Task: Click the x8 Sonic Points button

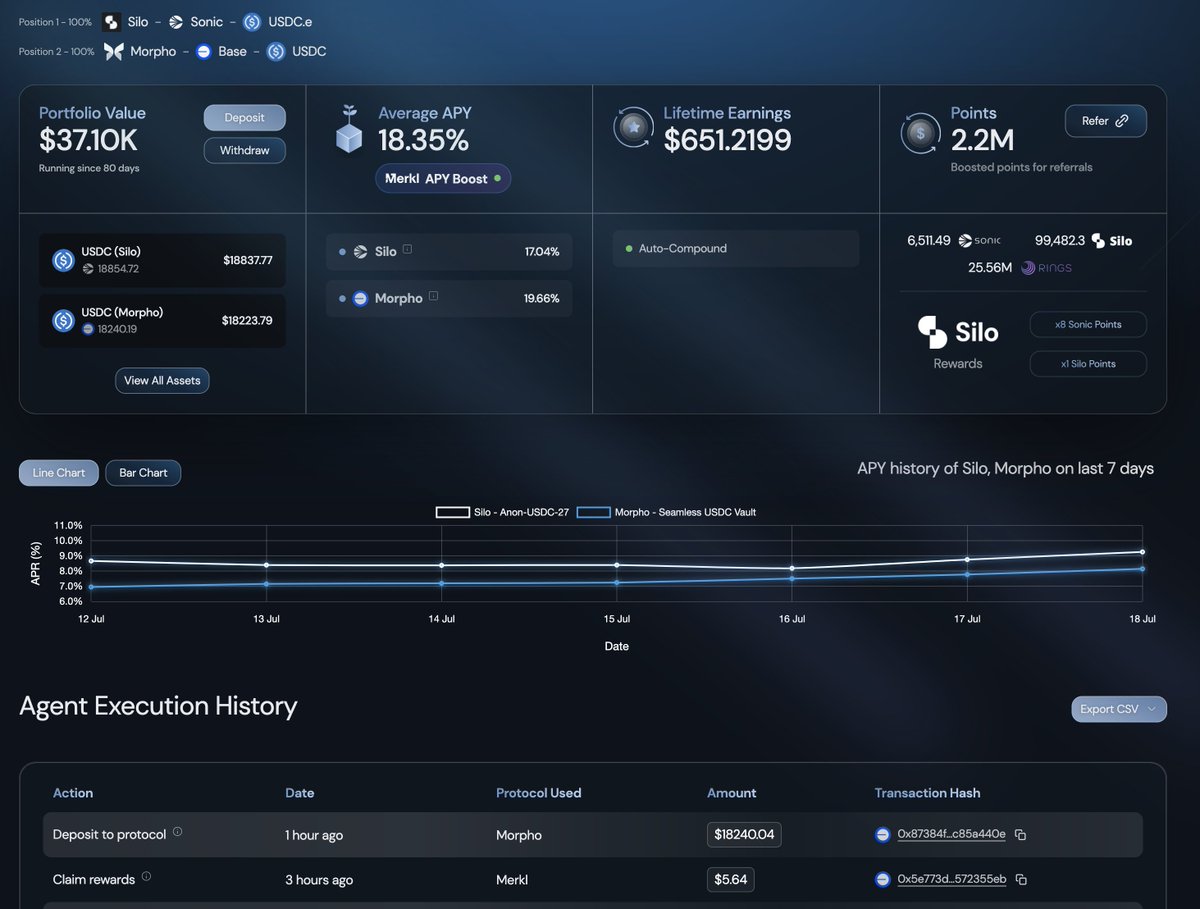Action: click(1088, 325)
